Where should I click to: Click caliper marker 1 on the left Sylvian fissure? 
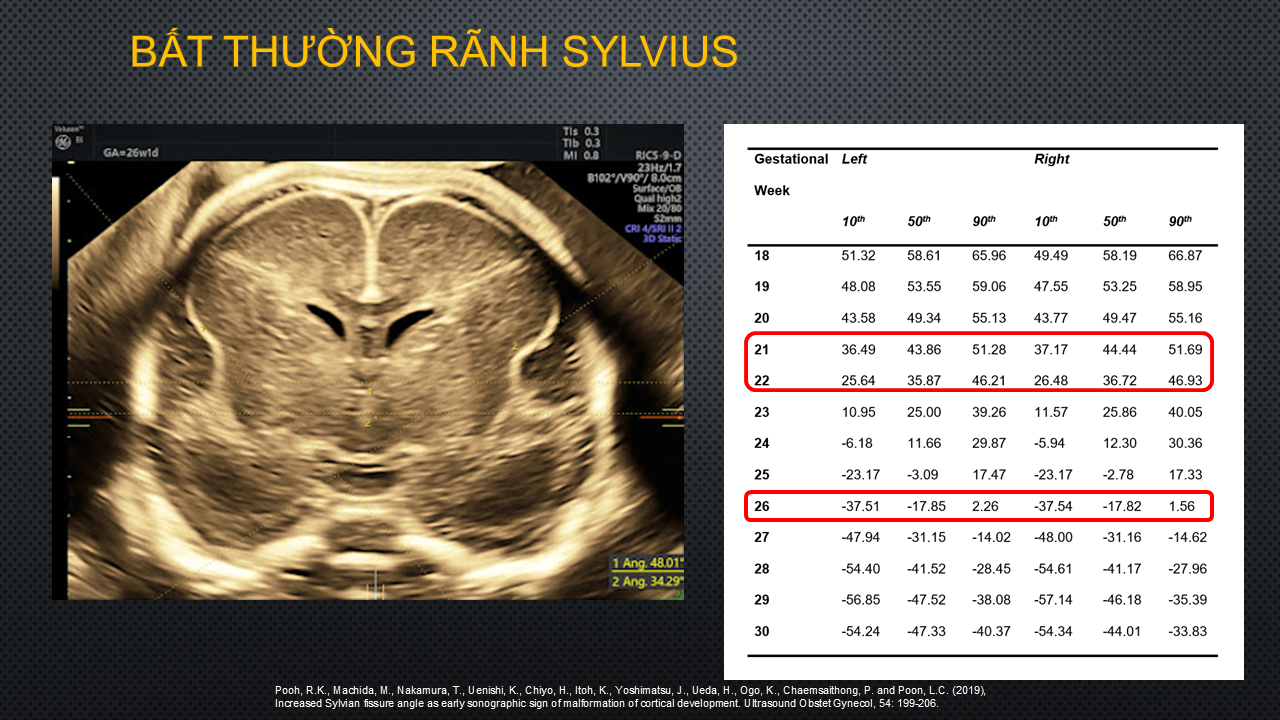[x=204, y=328]
